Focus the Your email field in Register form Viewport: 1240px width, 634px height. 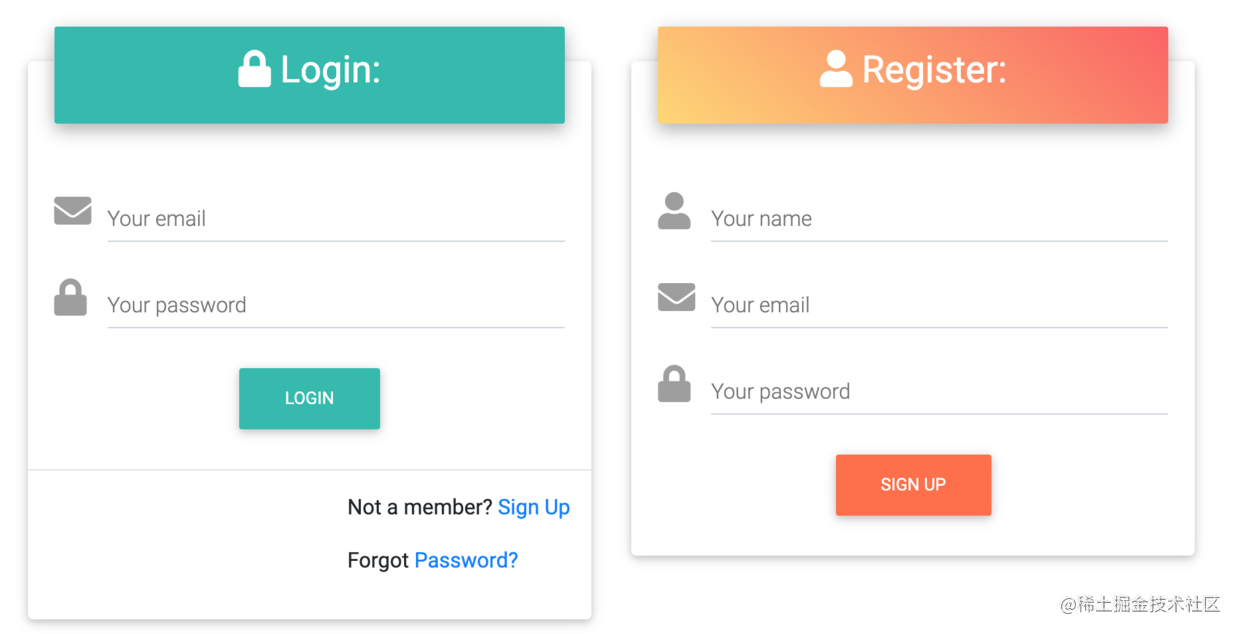click(938, 305)
